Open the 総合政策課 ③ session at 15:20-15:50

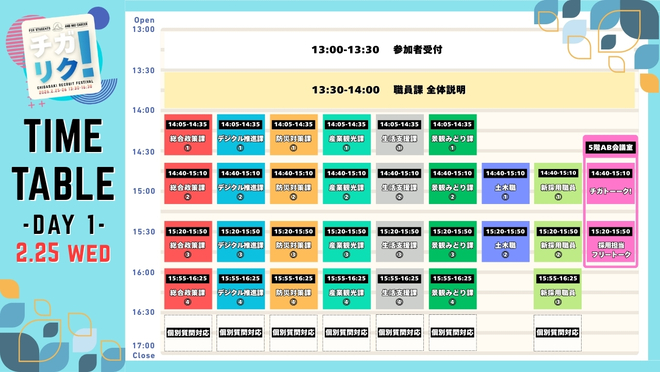[188, 242]
